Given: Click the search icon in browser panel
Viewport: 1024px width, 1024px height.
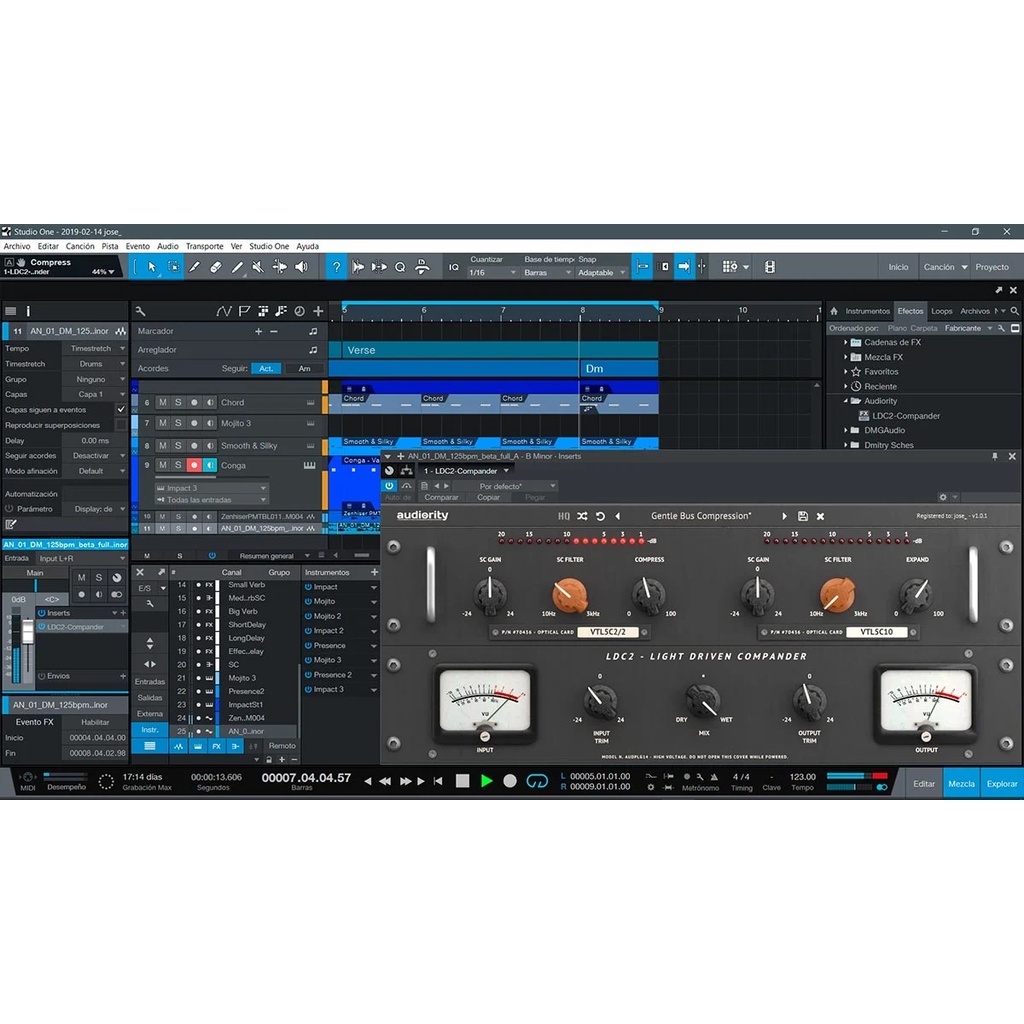Looking at the screenshot, I should (1014, 311).
